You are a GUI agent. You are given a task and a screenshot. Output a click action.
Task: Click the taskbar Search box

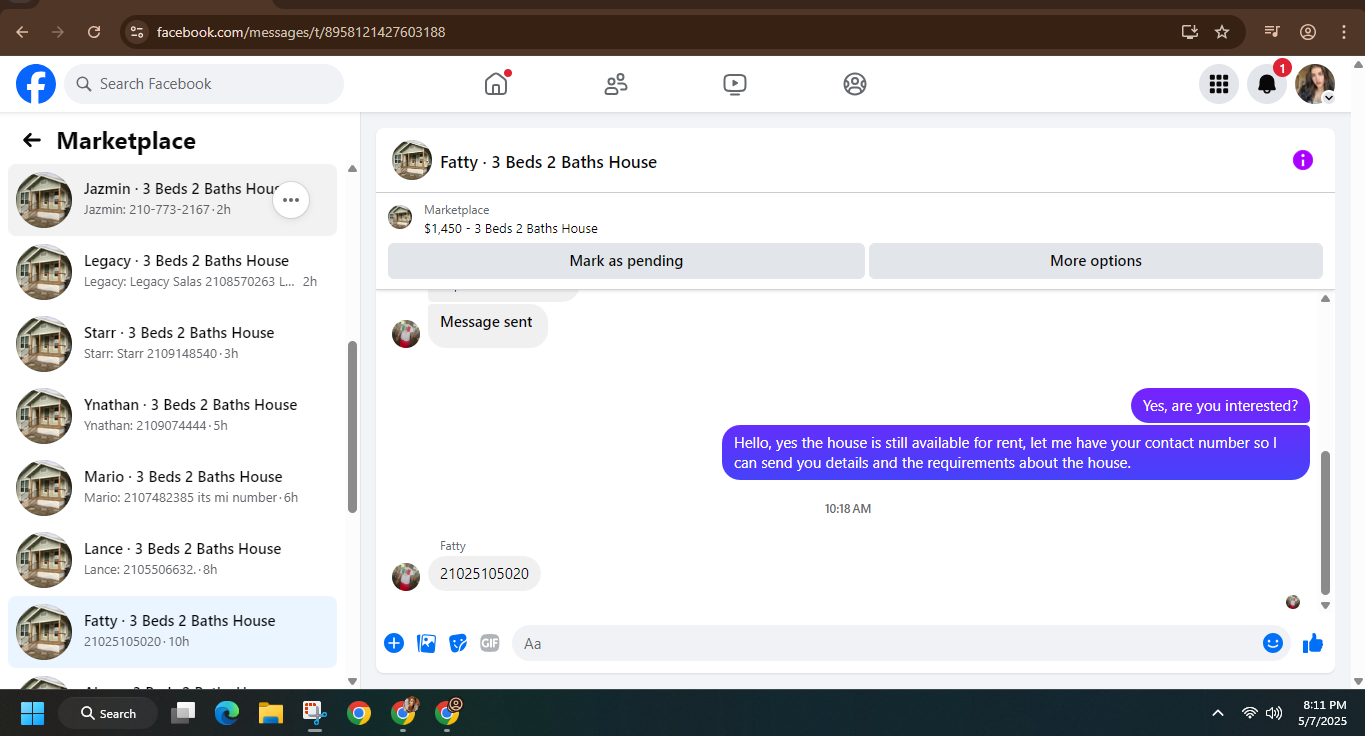click(108, 713)
